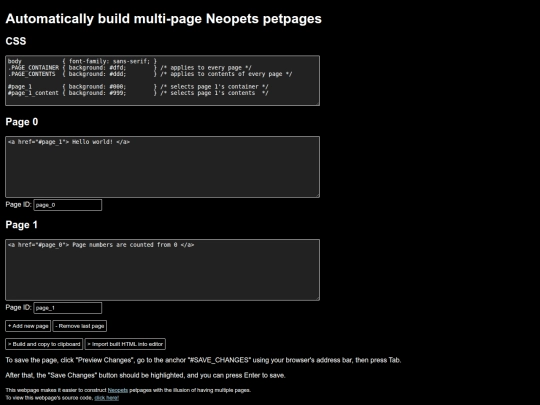540x405 pixels.
Task: Click inside the Page 0 HTML textarea
Action: (163, 167)
